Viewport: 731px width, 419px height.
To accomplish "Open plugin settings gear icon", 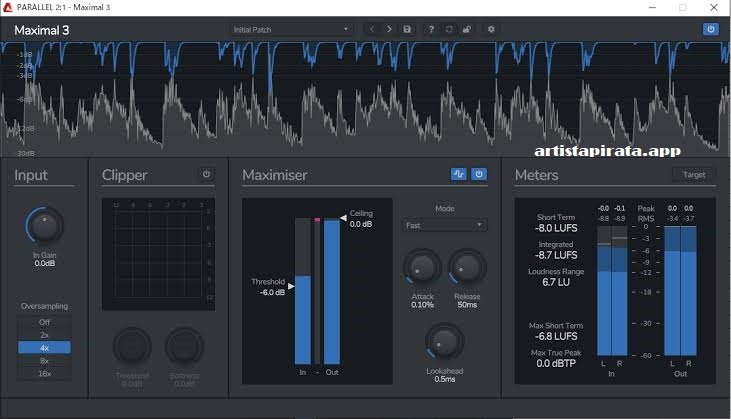I will (x=491, y=29).
